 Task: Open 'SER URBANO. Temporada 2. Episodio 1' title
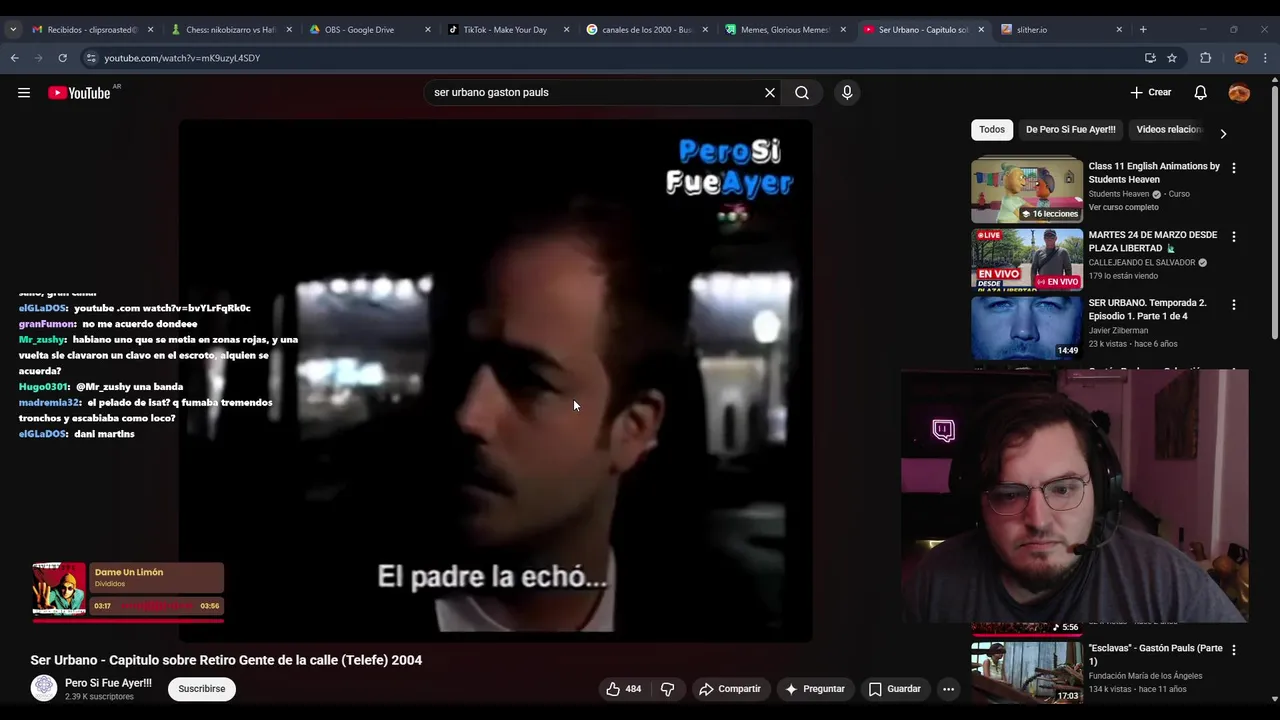1147,309
